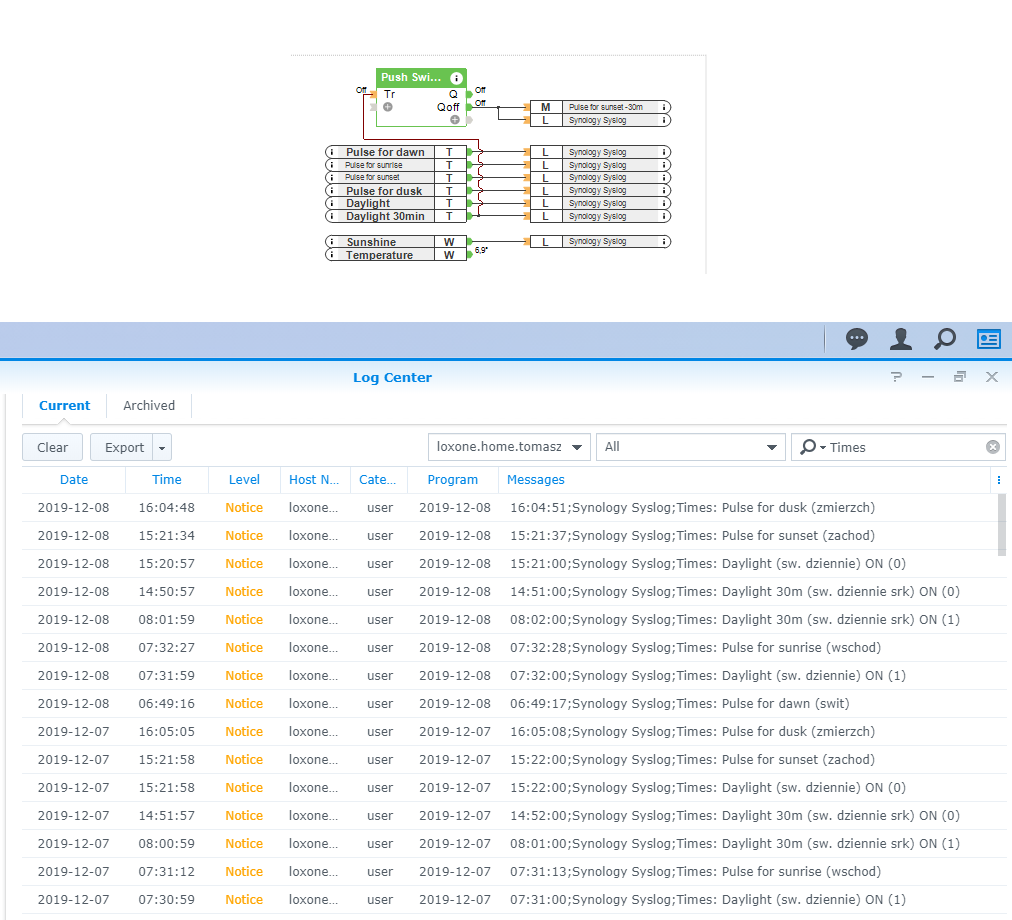Open the DSM widgets panel icon
This screenshot has width=1012, height=920.
point(988,339)
